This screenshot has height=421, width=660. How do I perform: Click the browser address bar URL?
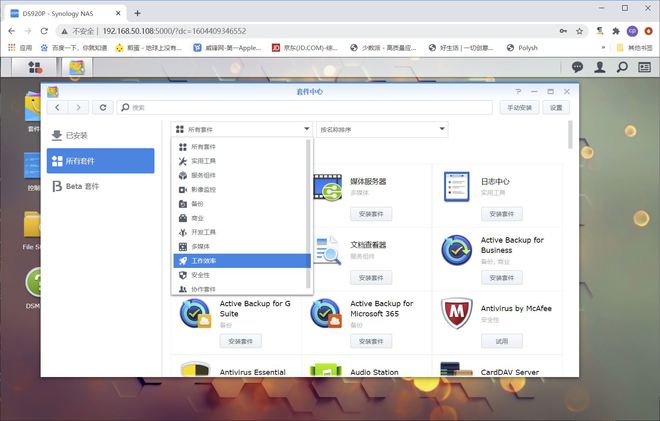coord(175,31)
